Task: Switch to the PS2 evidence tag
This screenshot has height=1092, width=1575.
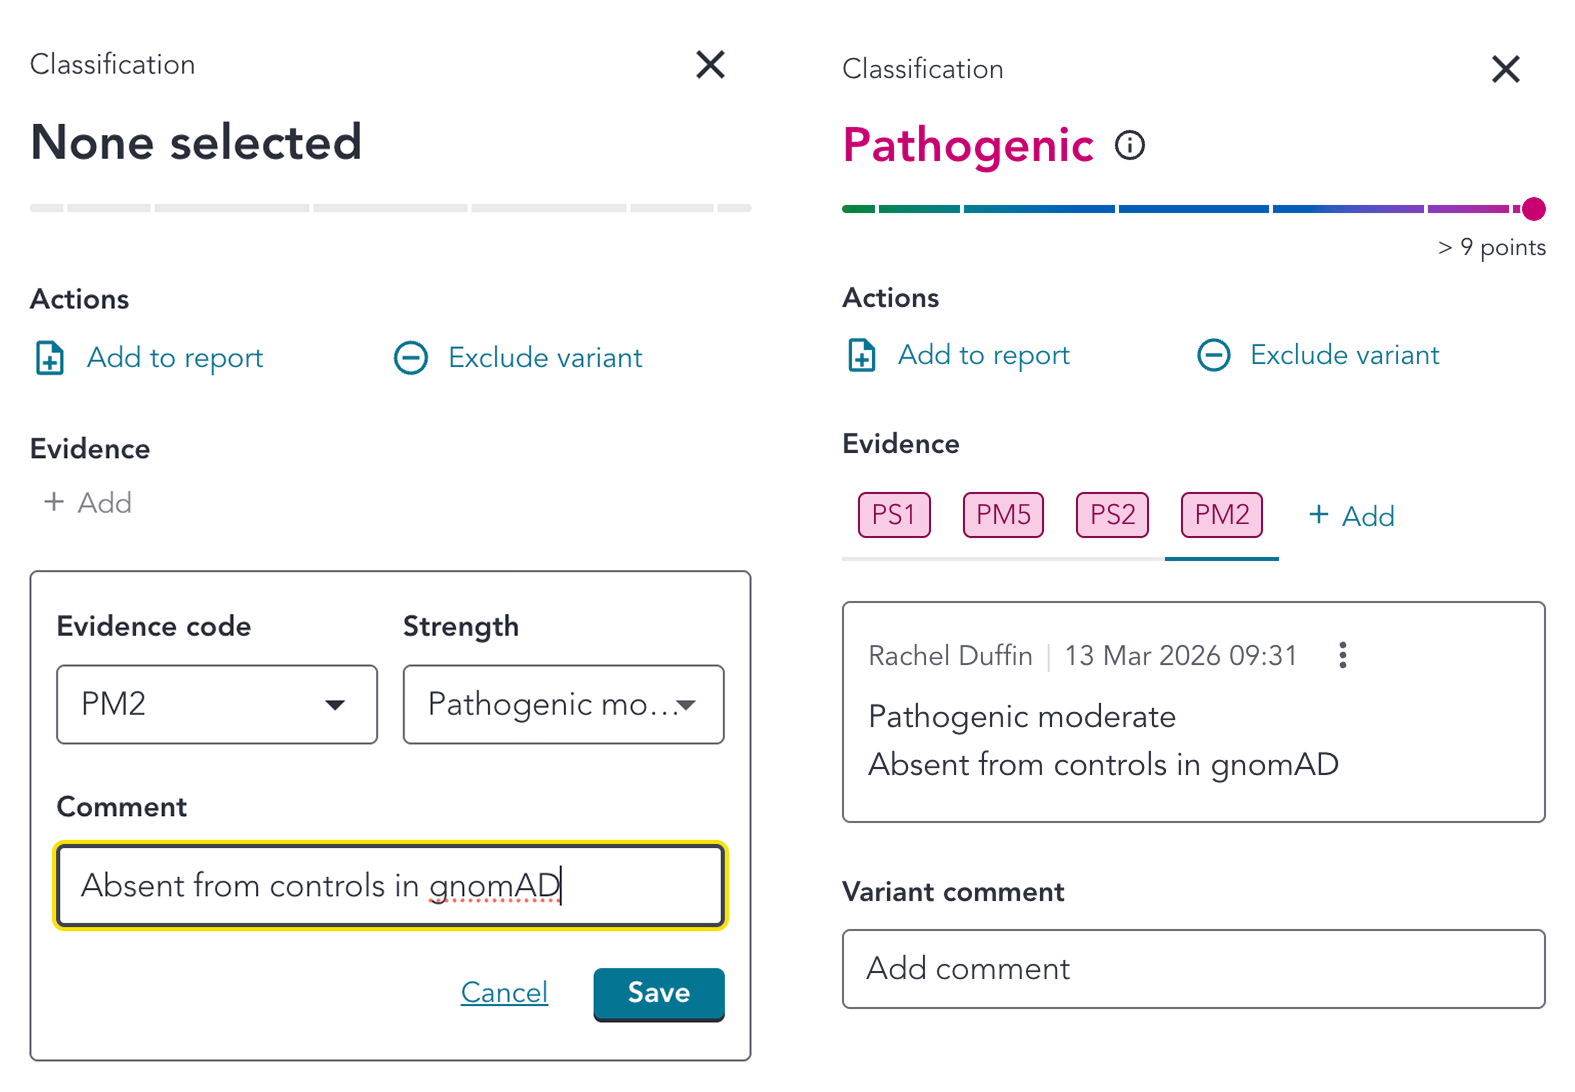Action: point(1112,515)
